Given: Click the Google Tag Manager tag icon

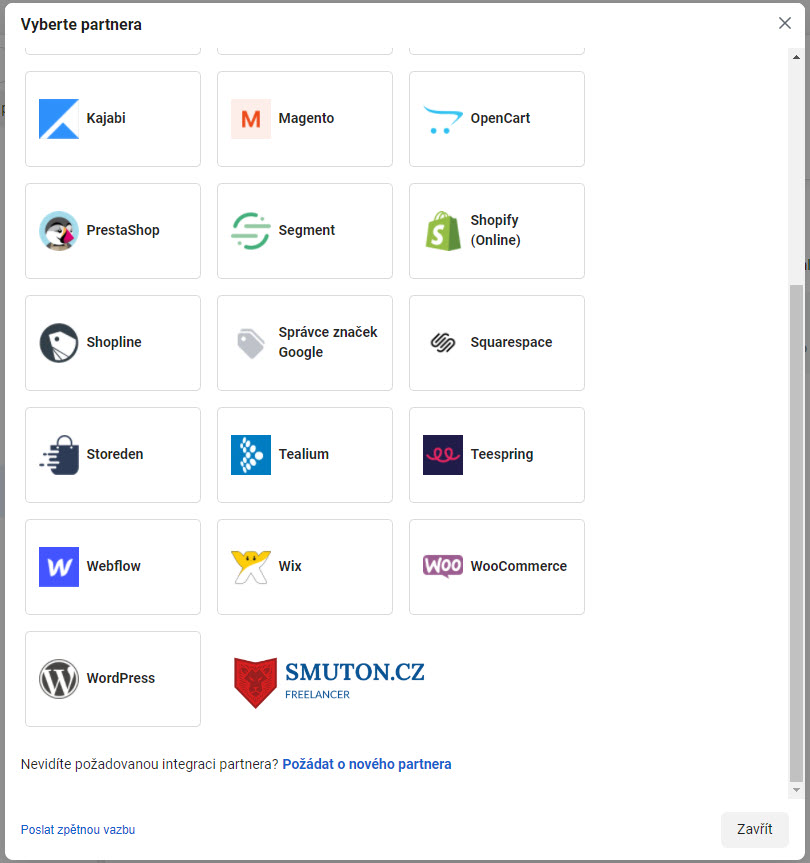Looking at the screenshot, I should (251, 343).
